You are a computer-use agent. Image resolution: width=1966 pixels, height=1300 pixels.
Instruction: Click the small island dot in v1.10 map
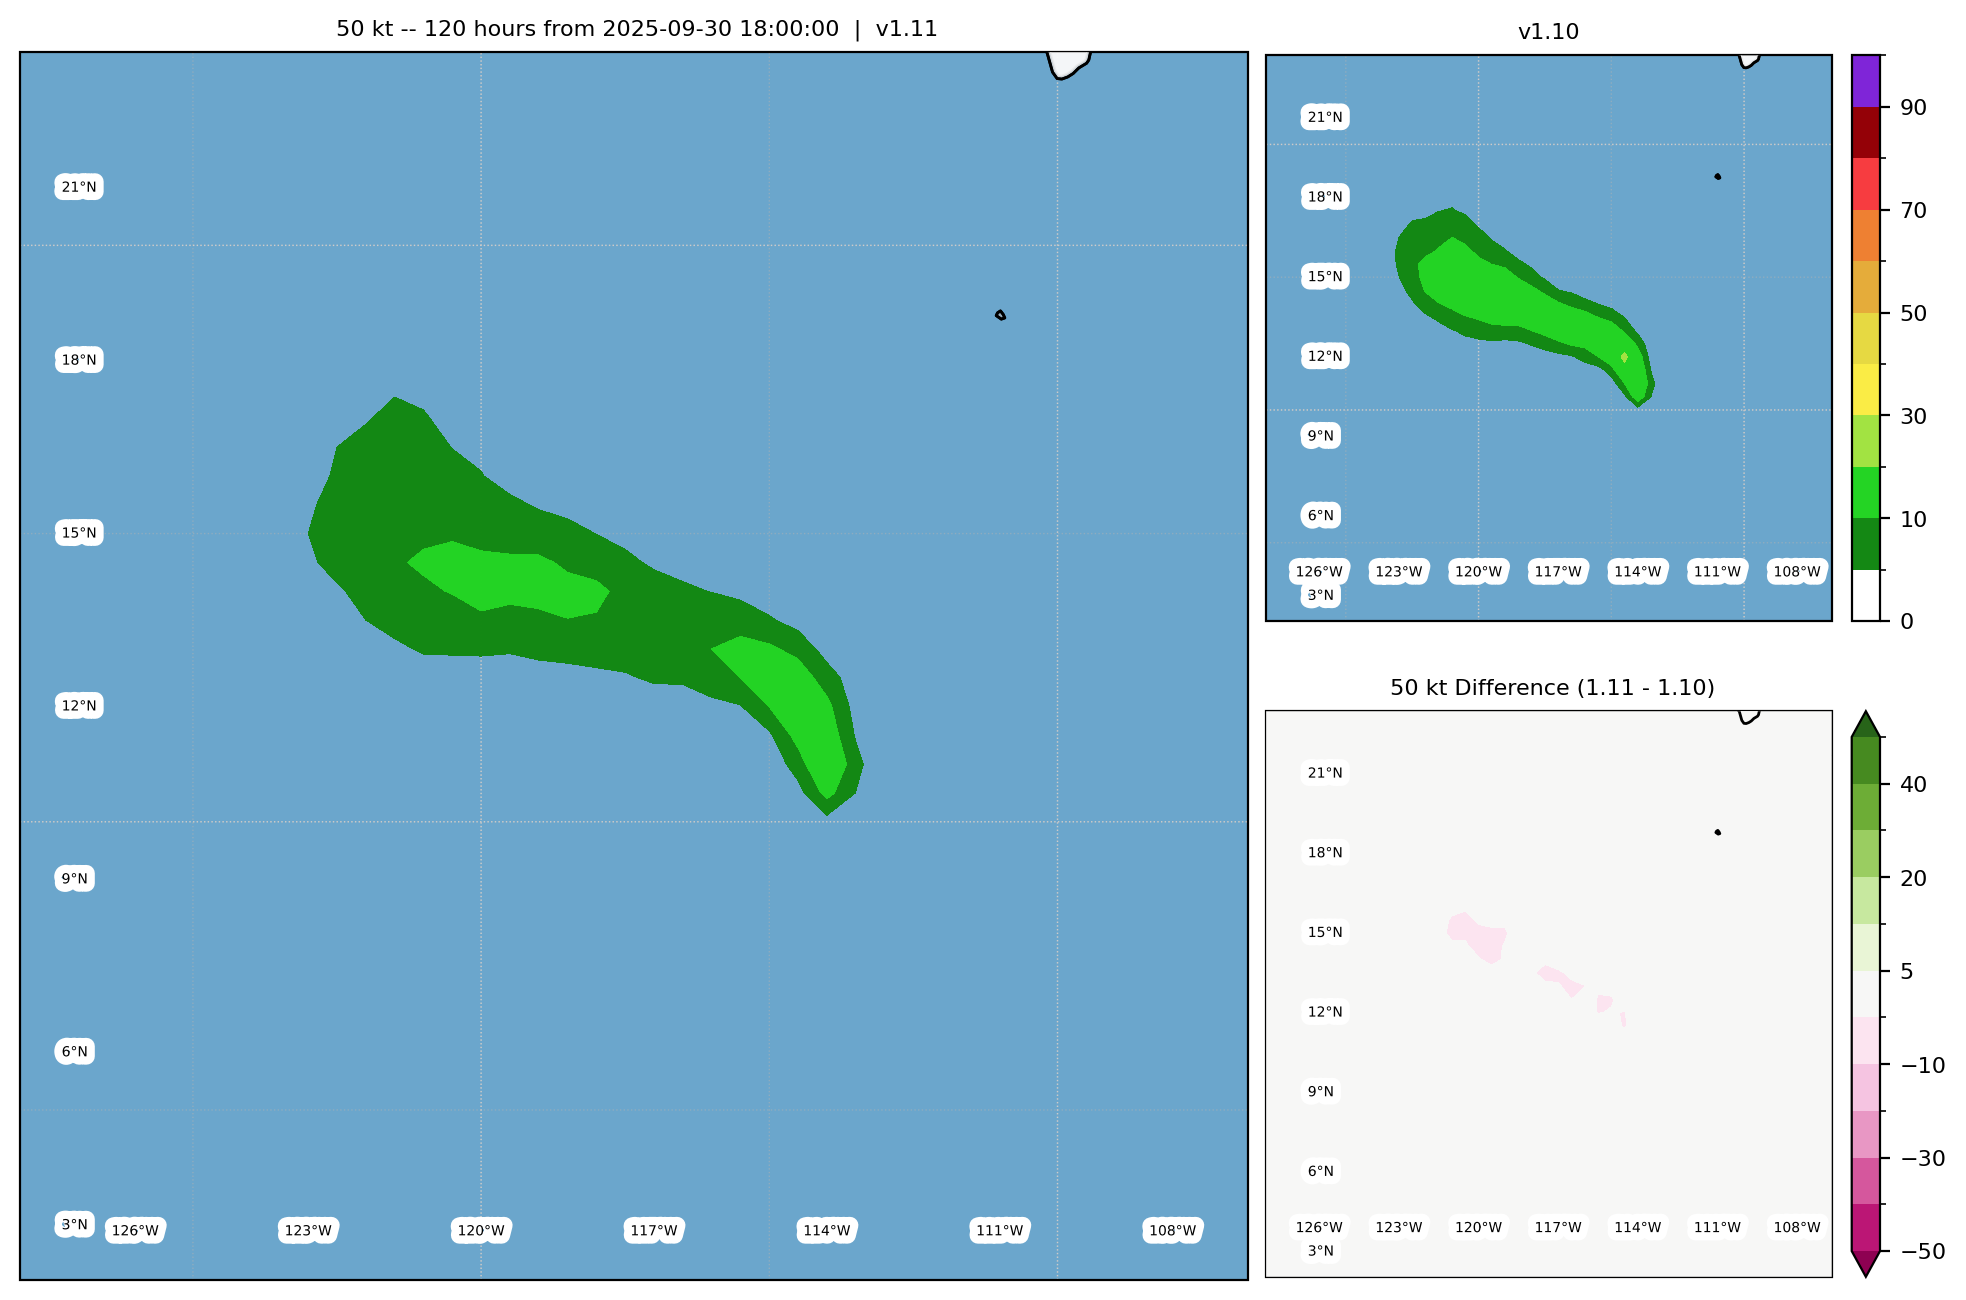coord(1717,177)
